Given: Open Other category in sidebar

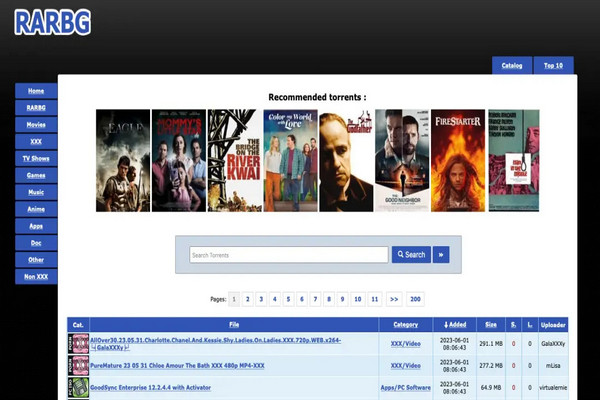Looking at the screenshot, I should [36, 260].
